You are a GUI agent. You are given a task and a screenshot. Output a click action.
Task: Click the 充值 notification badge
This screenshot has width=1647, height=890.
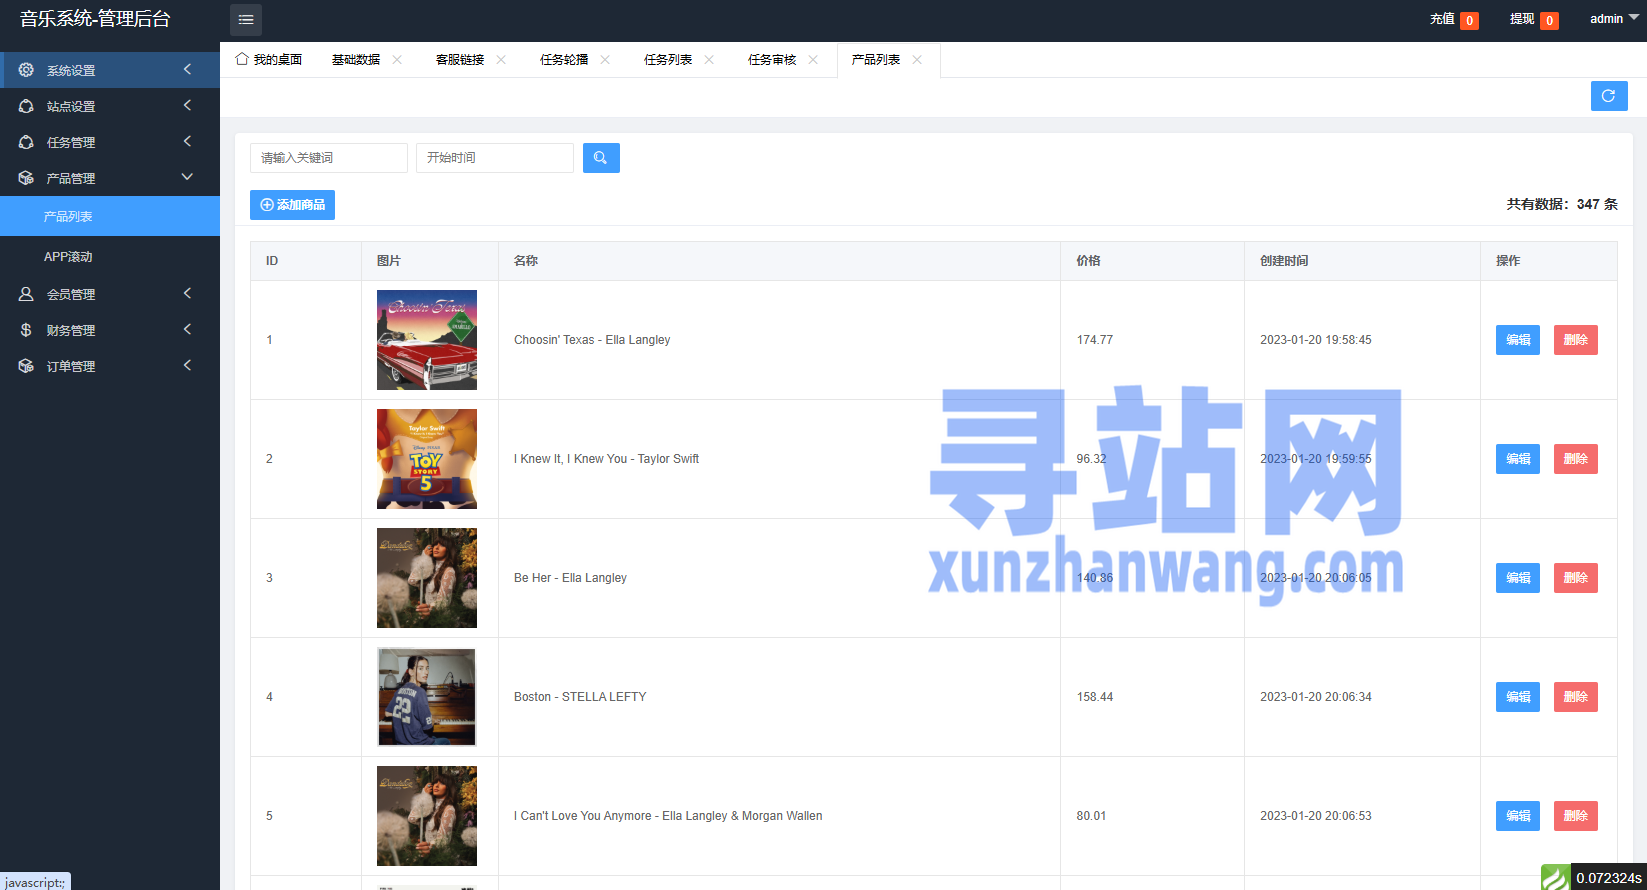(1469, 21)
